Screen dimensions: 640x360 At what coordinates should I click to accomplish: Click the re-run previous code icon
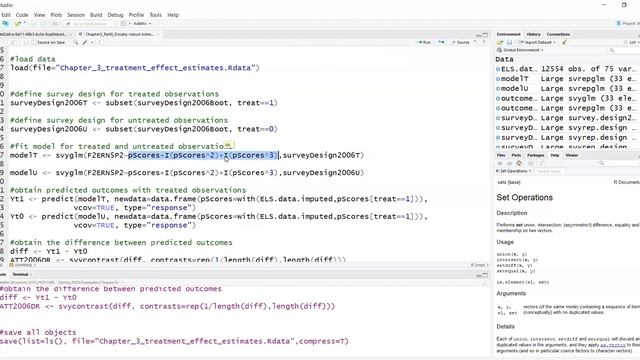[441, 42]
